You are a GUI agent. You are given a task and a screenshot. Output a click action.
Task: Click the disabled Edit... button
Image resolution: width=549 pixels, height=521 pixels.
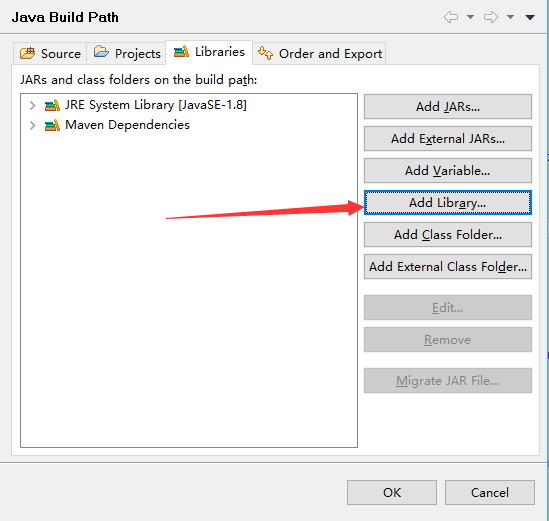point(448,307)
